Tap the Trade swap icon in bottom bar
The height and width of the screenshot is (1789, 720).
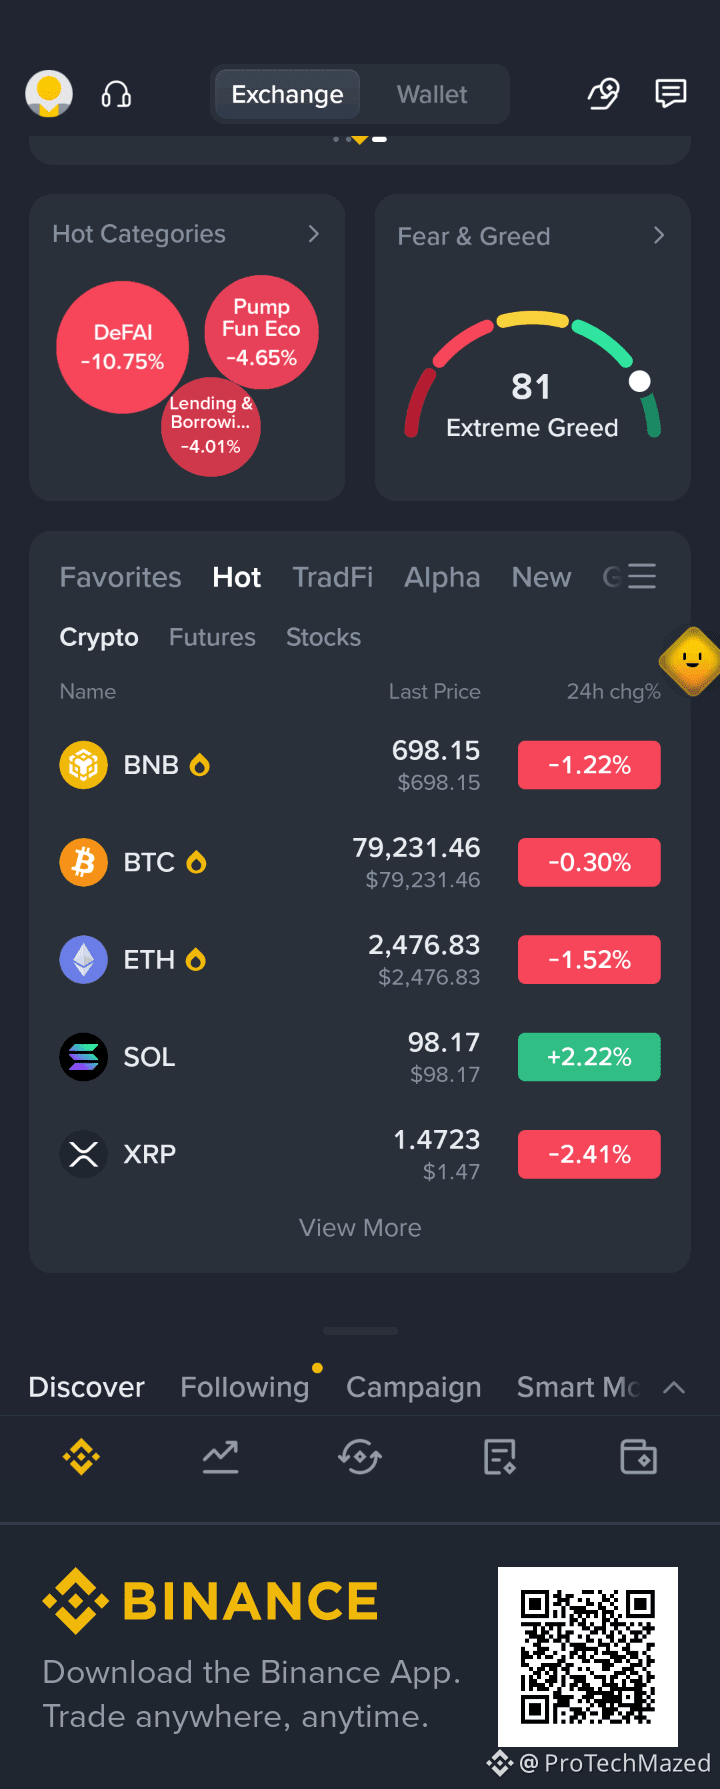pos(360,1457)
